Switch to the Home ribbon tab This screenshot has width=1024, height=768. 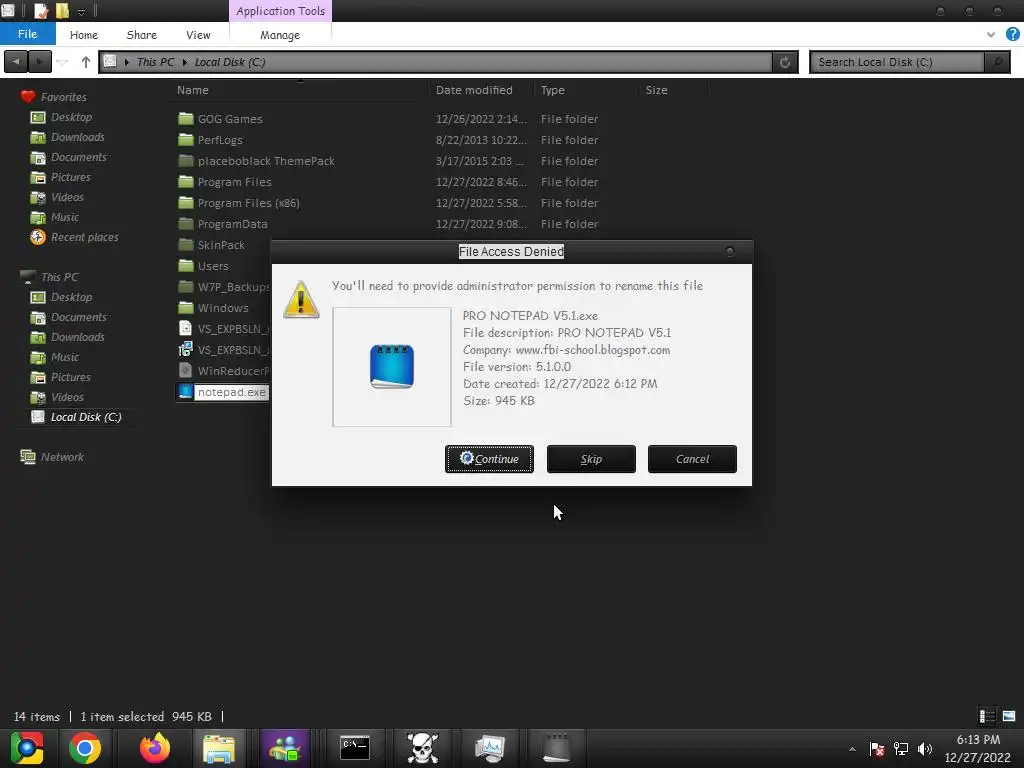tap(84, 35)
